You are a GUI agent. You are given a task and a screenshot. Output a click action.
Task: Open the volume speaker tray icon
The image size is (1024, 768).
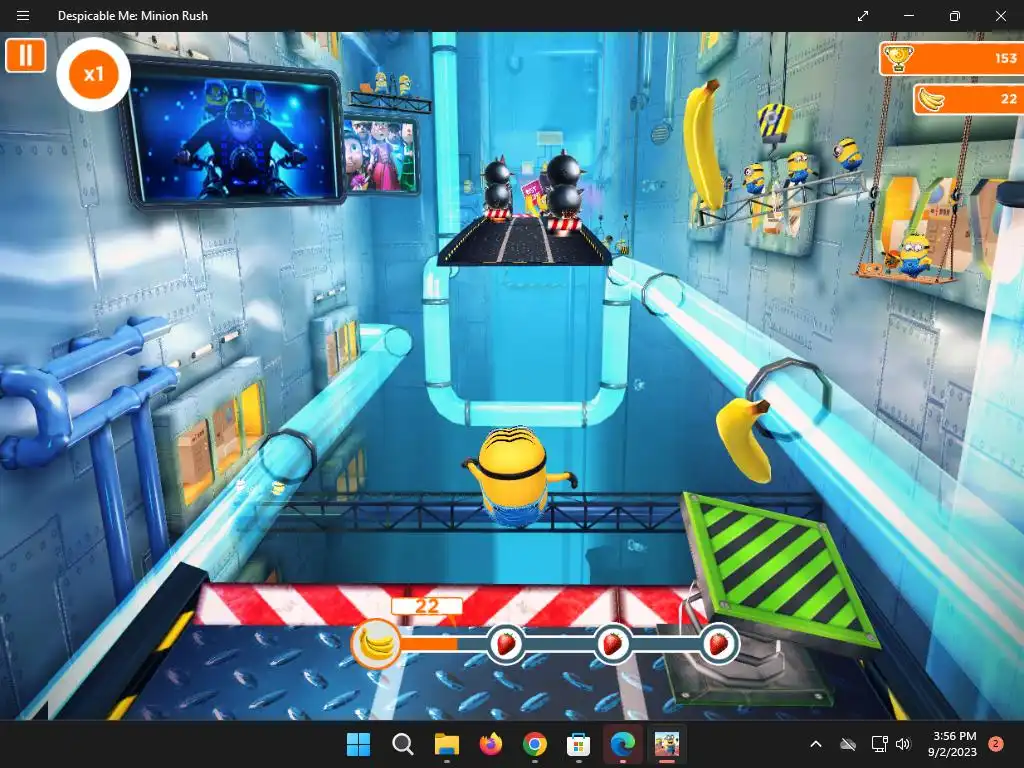tap(903, 744)
